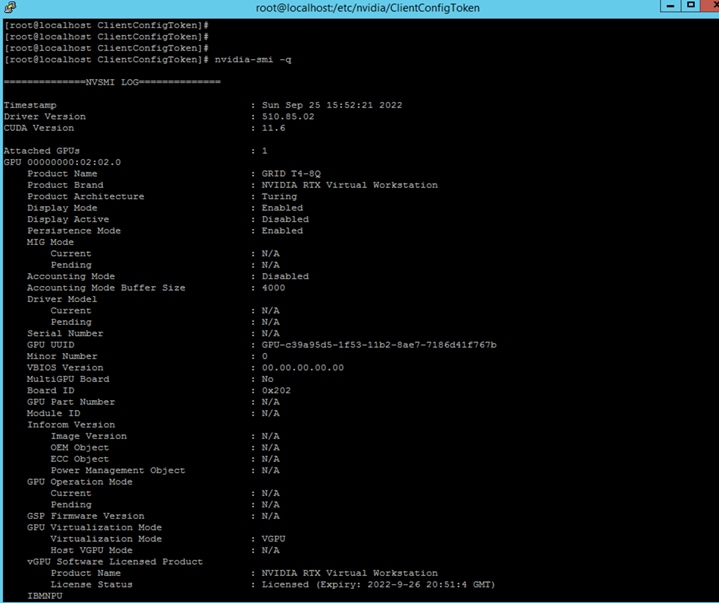This screenshot has width=719, height=603.
Task: Click the GPU 00000000:02:02.0 line
Action: tap(62, 162)
